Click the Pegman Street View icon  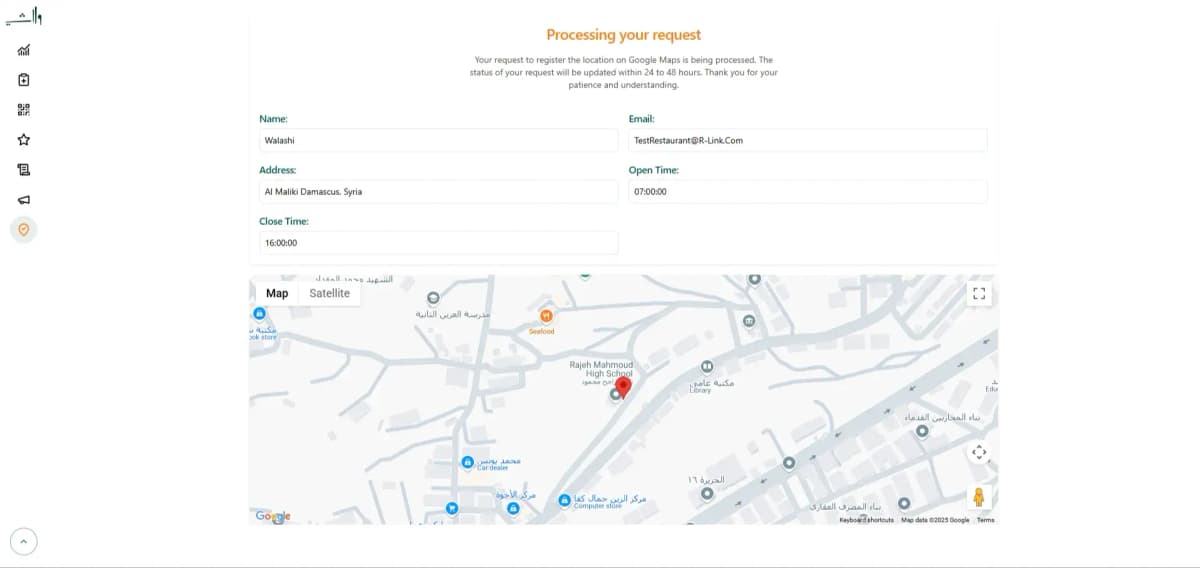pyautogui.click(x=978, y=497)
